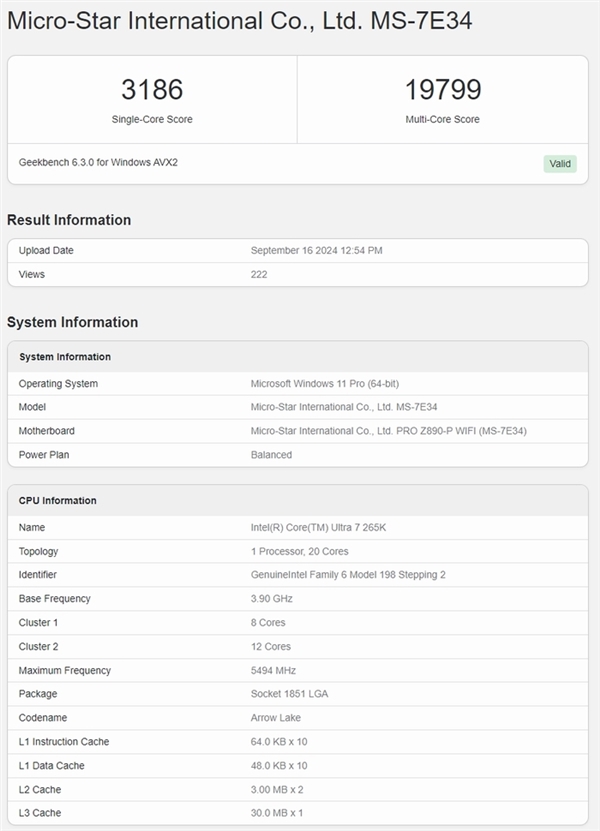Select the Arrow Lake codename value
600x831 pixels.
click(x=275, y=718)
